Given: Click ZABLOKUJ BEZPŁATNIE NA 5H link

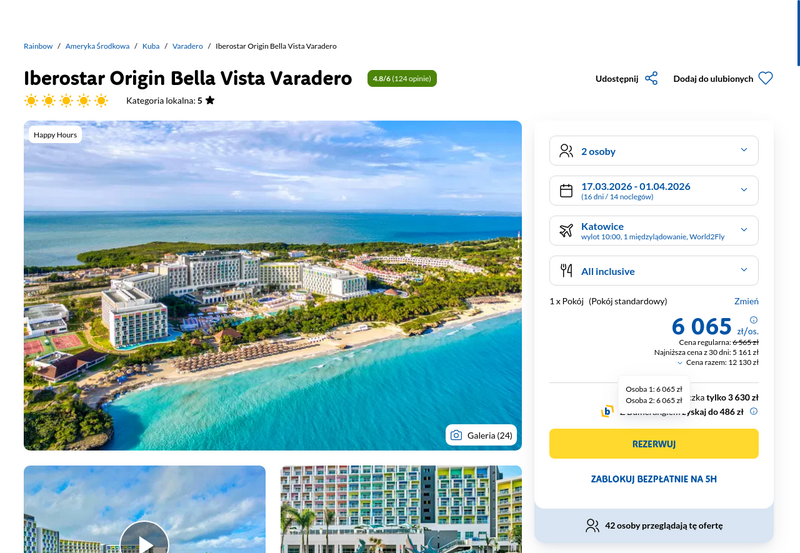Looking at the screenshot, I should [x=654, y=479].
